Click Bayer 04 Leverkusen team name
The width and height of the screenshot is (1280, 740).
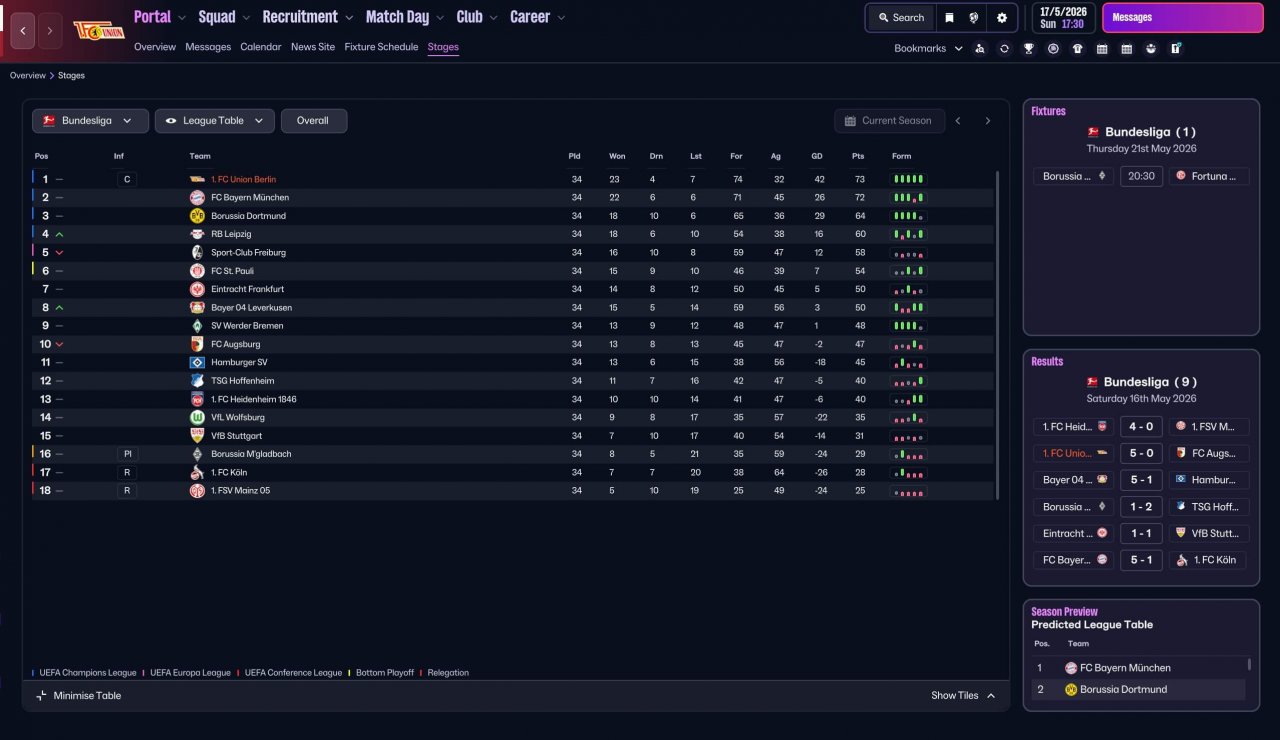coord(252,308)
